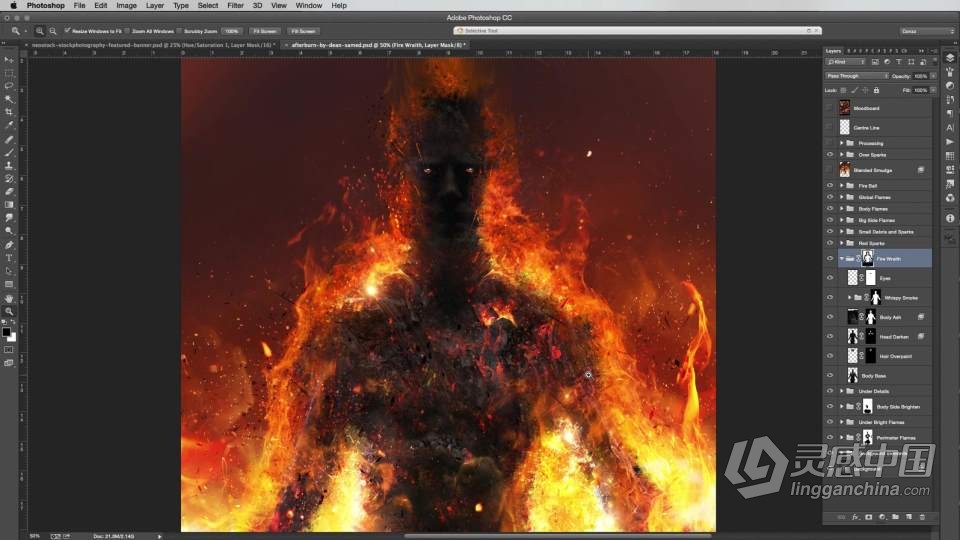Open the Info panel icon in dock

coord(950,218)
